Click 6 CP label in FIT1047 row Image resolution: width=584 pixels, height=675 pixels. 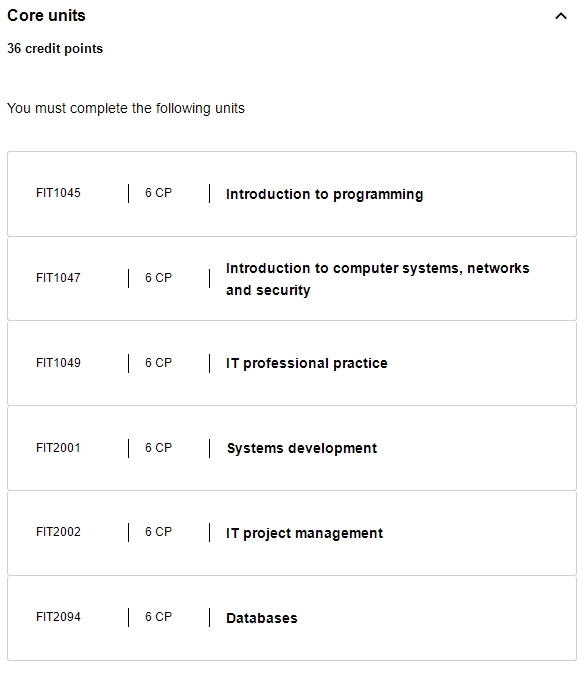pyautogui.click(x=158, y=278)
